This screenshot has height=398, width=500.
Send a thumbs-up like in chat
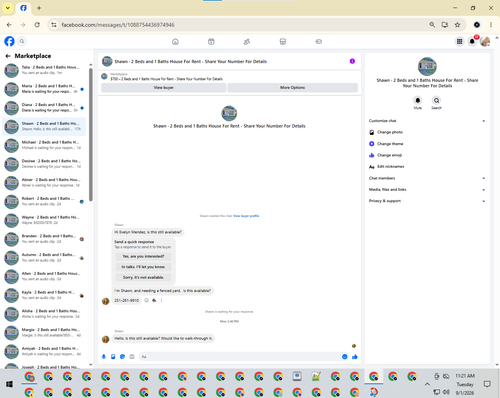coord(355,357)
